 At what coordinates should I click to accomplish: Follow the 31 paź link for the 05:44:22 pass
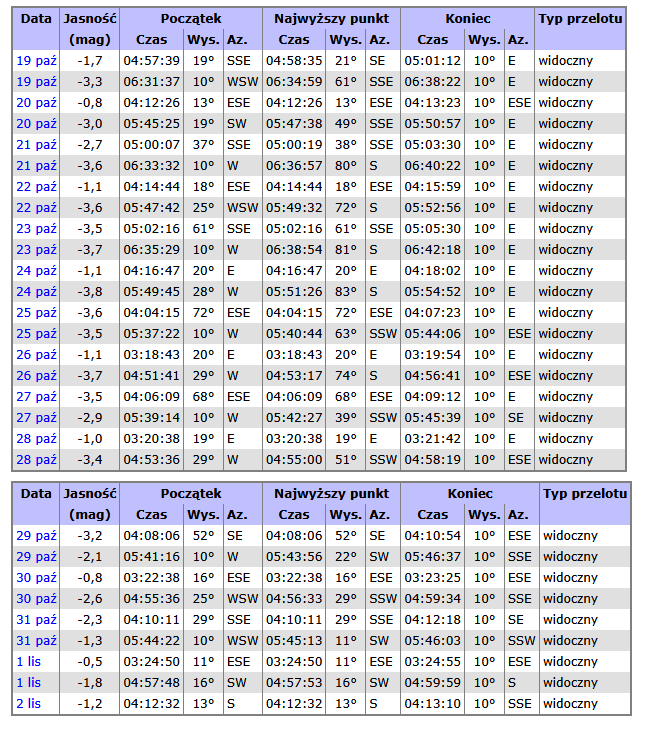point(36,640)
